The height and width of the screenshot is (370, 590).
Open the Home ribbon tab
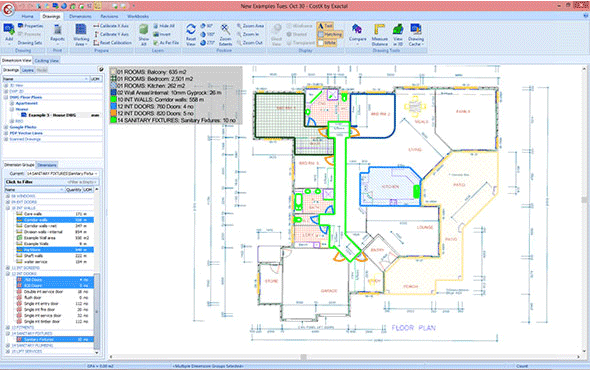27,17
